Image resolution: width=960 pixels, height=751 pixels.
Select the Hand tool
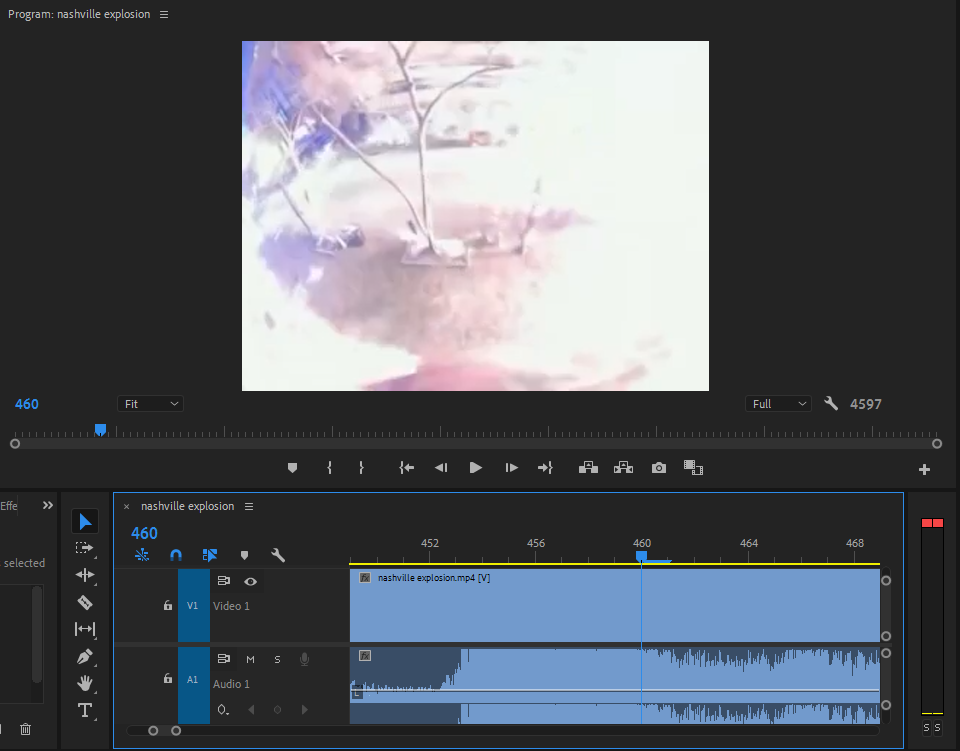tap(85, 683)
